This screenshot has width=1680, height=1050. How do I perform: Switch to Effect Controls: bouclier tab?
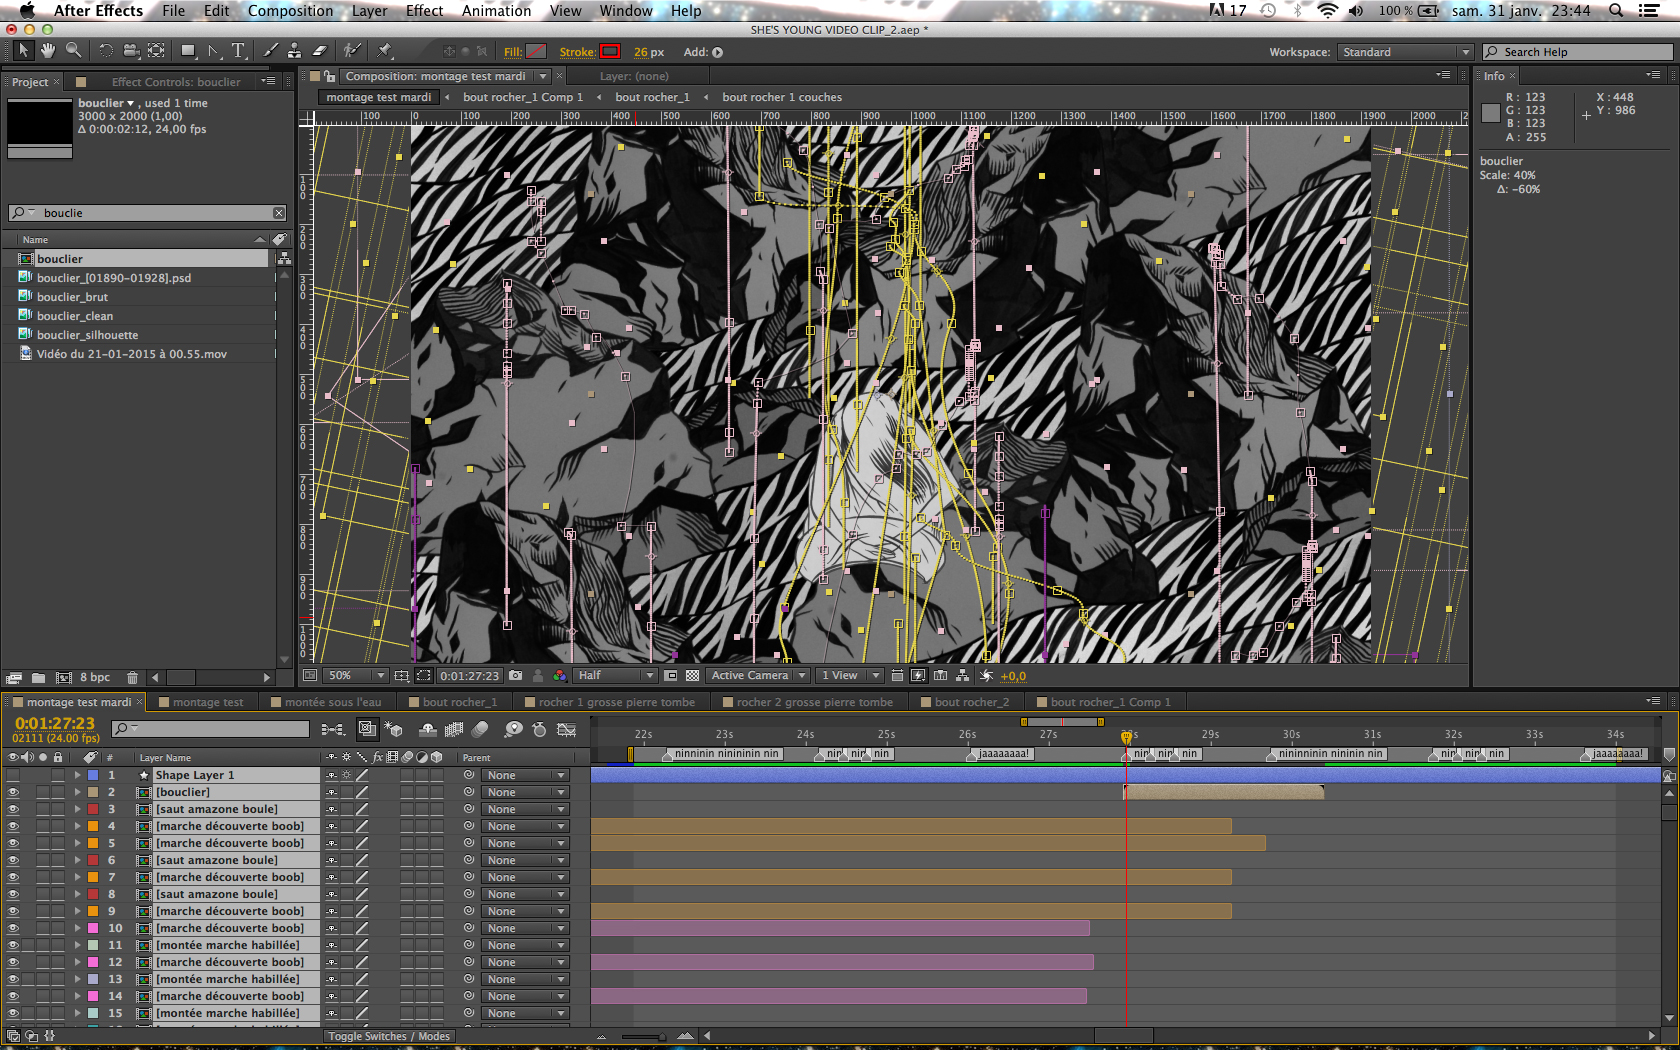[x=176, y=82]
